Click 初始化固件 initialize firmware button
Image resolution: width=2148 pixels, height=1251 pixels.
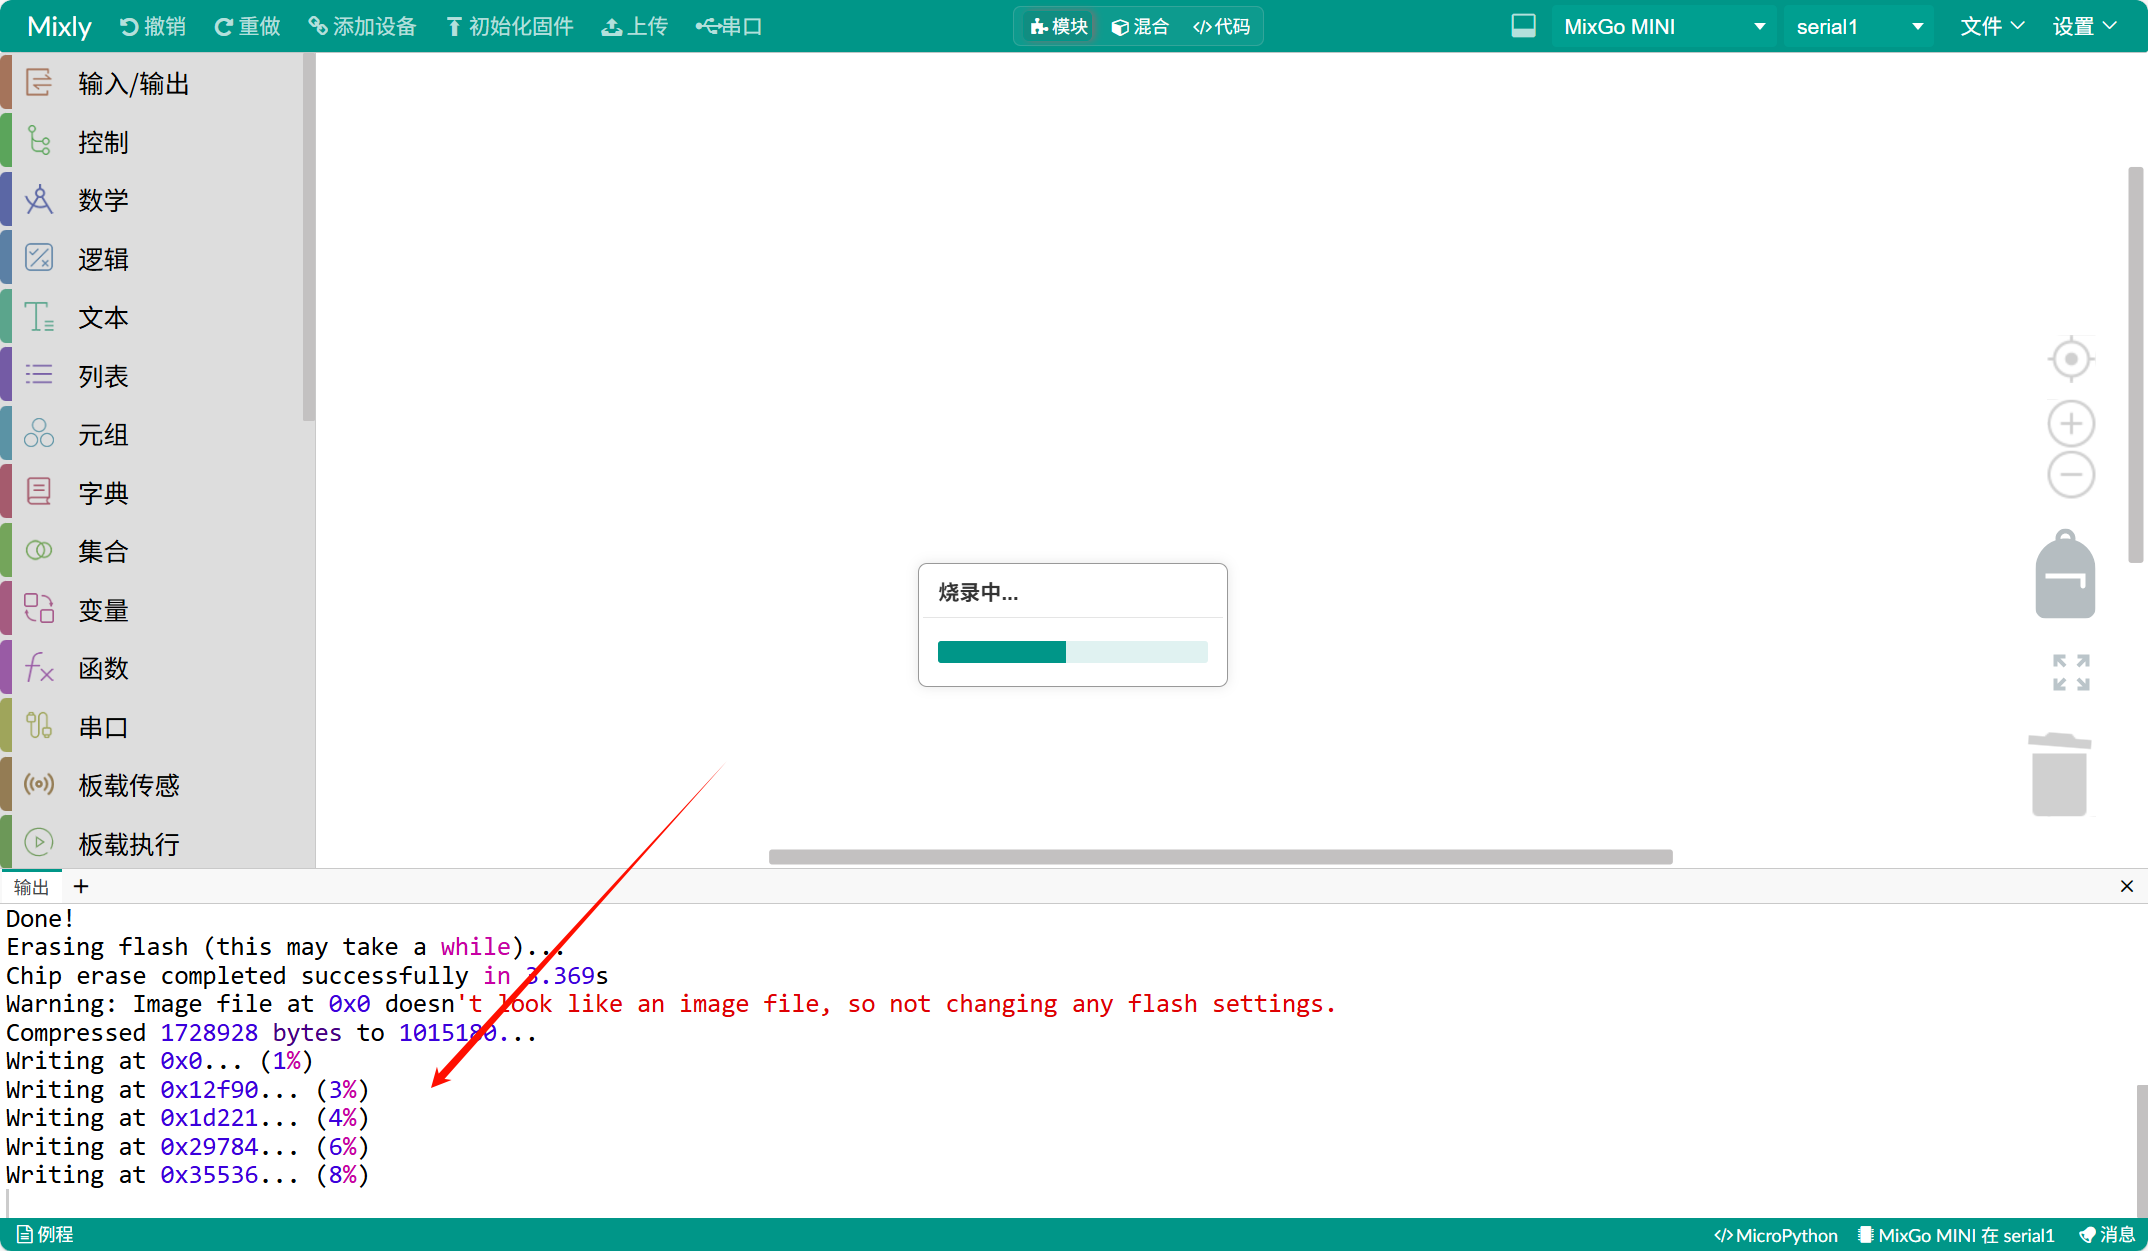(x=509, y=26)
